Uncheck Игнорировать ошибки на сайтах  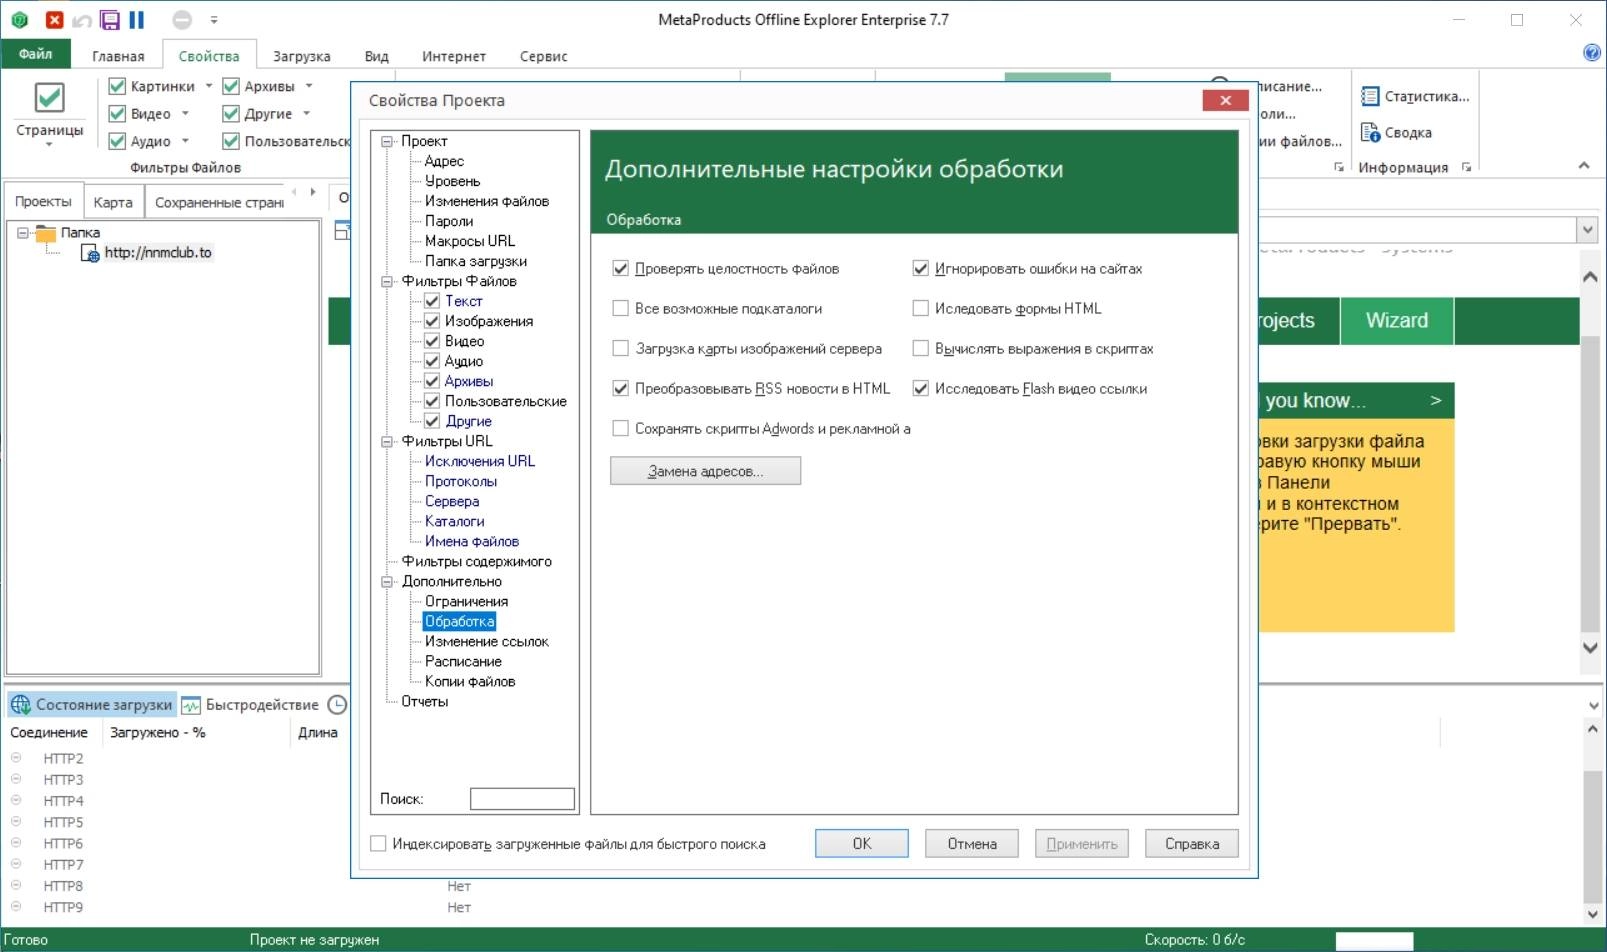click(x=920, y=268)
